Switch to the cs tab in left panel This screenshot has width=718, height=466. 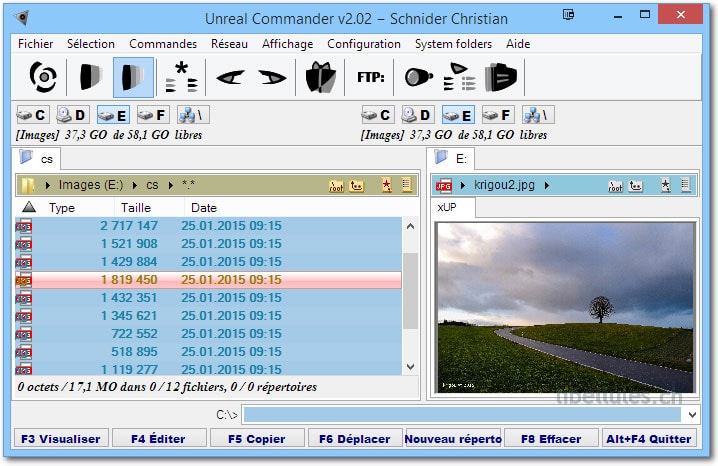(37, 159)
